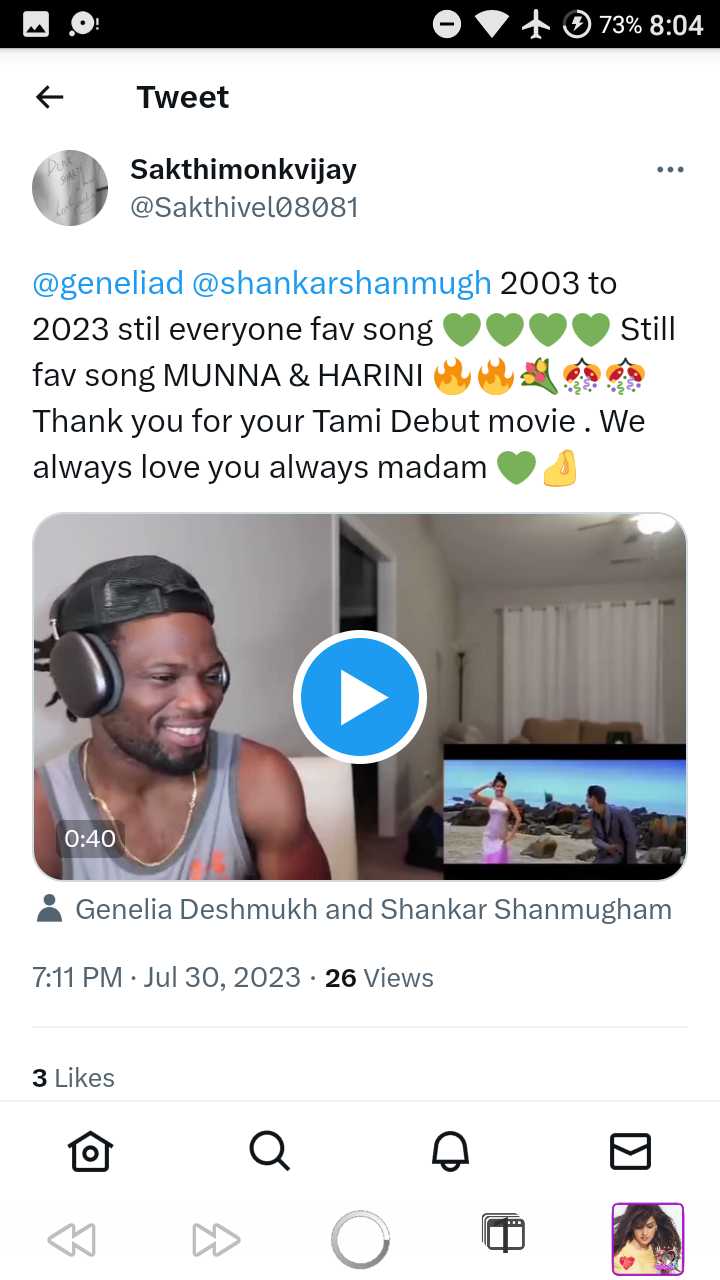Open the @geneliad mention link
This screenshot has height=1280, width=720.
click(x=108, y=283)
